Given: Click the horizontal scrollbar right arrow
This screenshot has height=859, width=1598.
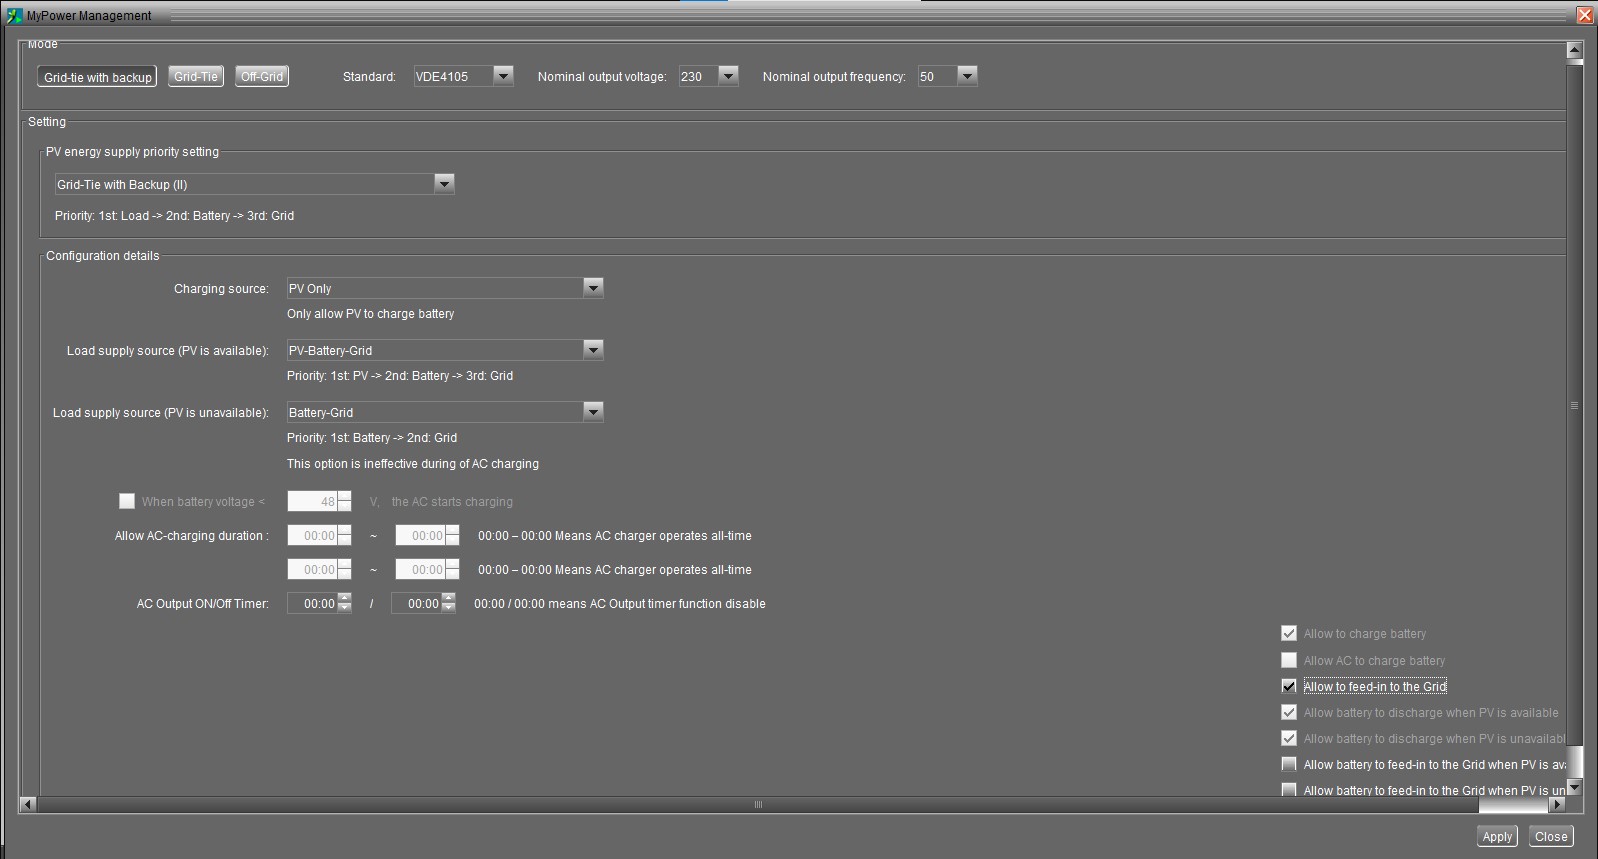Looking at the screenshot, I should 1556,804.
